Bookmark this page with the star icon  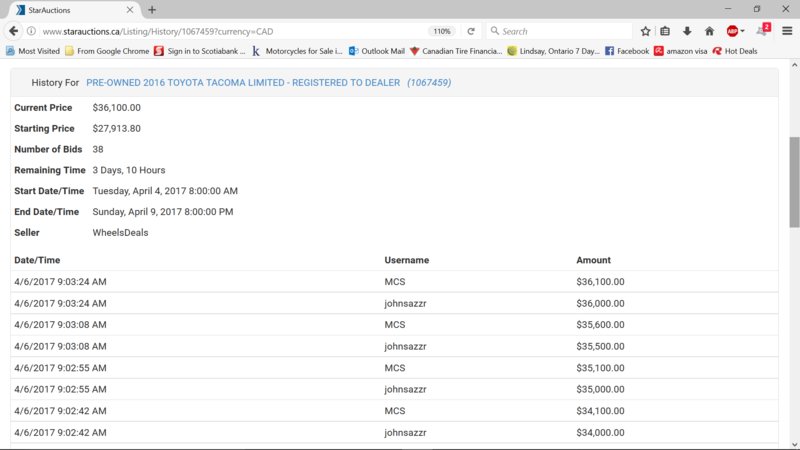coord(645,31)
